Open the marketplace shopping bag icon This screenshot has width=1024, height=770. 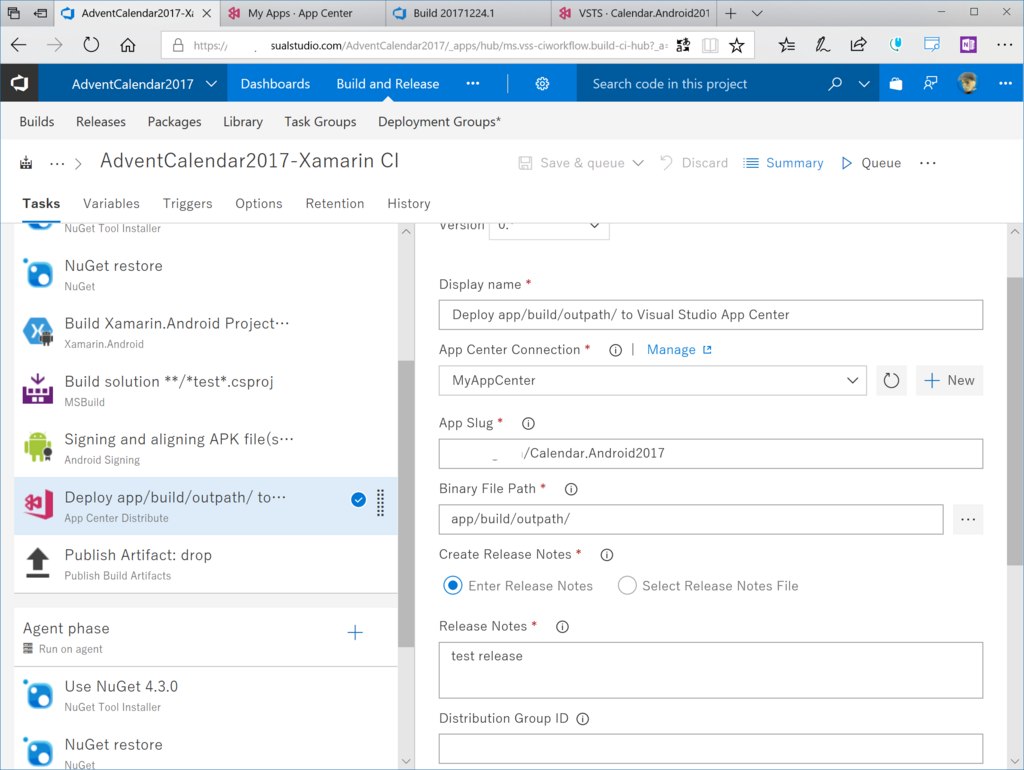tap(895, 84)
